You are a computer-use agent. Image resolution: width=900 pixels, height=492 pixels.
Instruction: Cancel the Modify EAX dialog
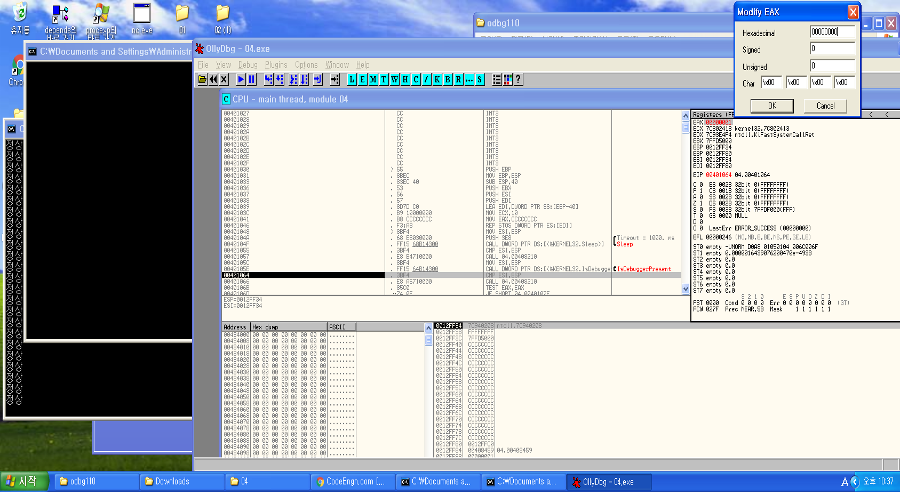[825, 106]
